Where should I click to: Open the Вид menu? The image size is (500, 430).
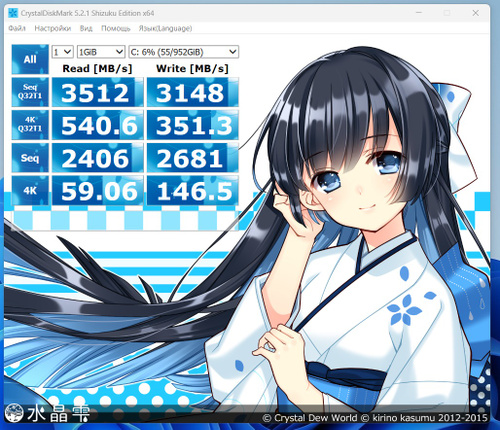(x=86, y=28)
